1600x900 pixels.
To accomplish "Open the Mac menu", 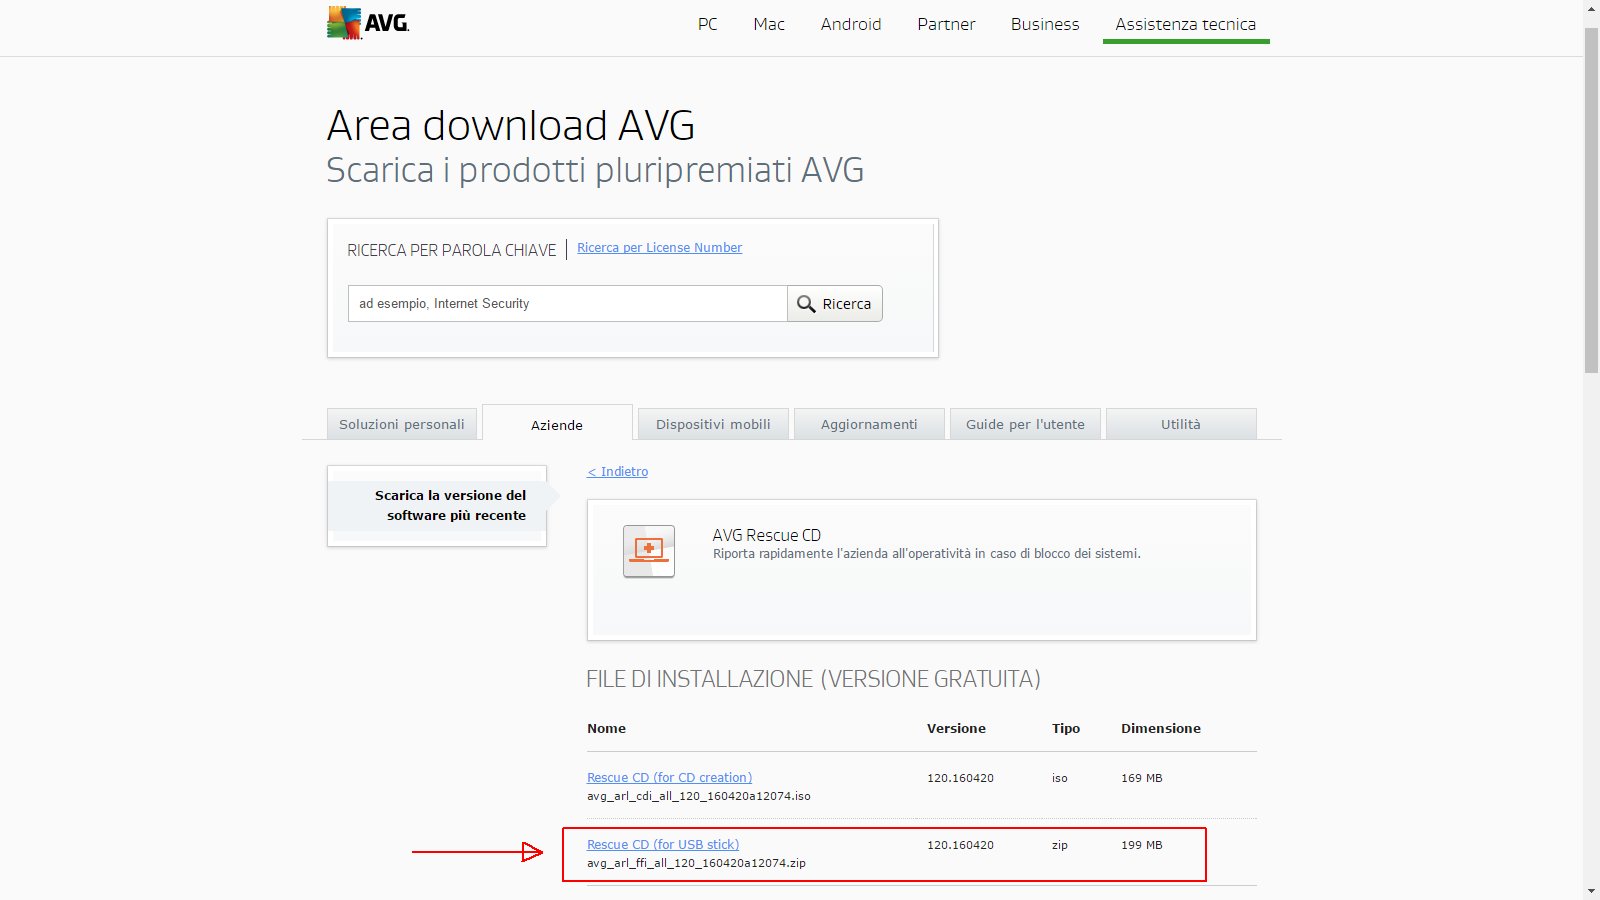I will pos(769,24).
